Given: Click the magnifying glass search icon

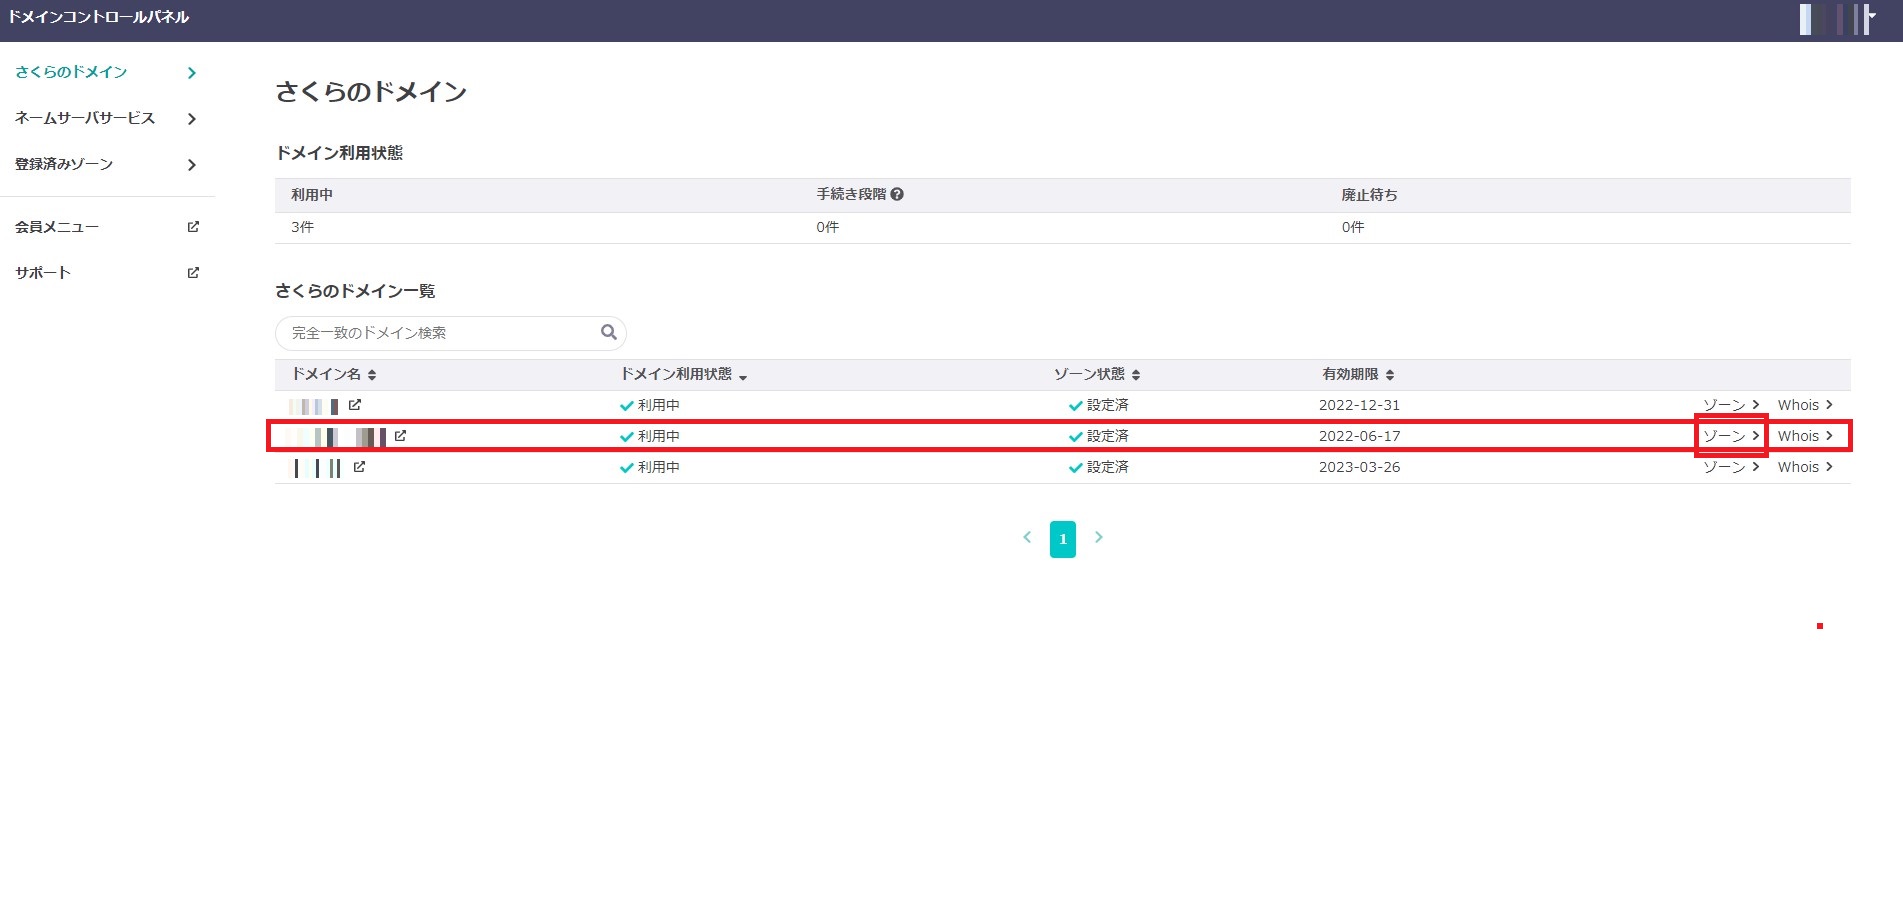Looking at the screenshot, I should 609,332.
